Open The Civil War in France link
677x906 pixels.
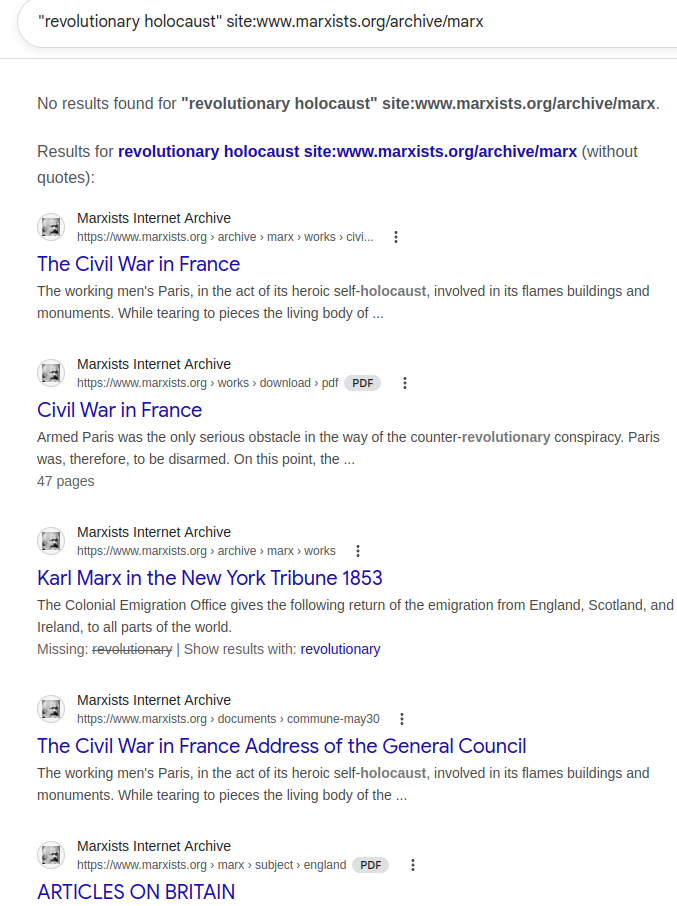click(x=139, y=264)
